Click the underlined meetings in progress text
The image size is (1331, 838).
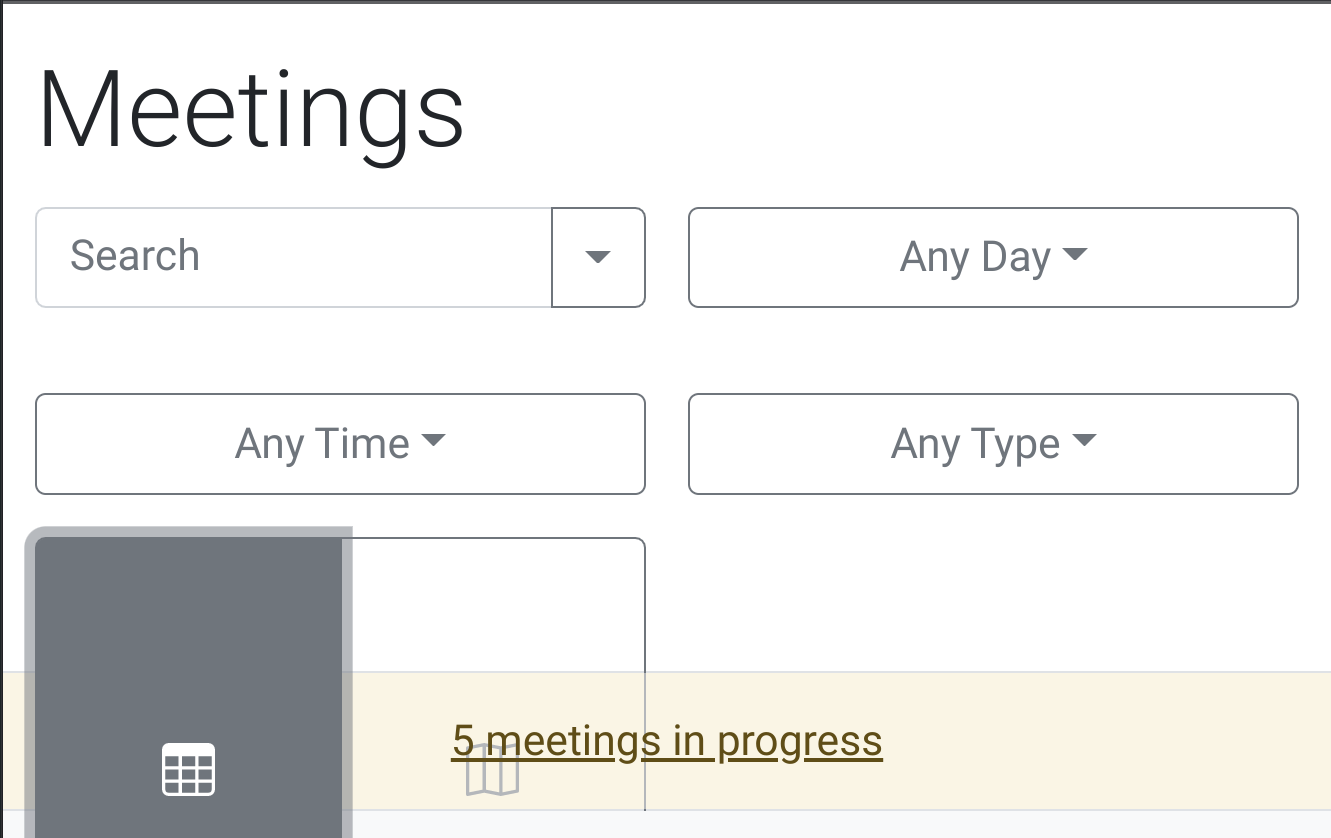pos(668,740)
